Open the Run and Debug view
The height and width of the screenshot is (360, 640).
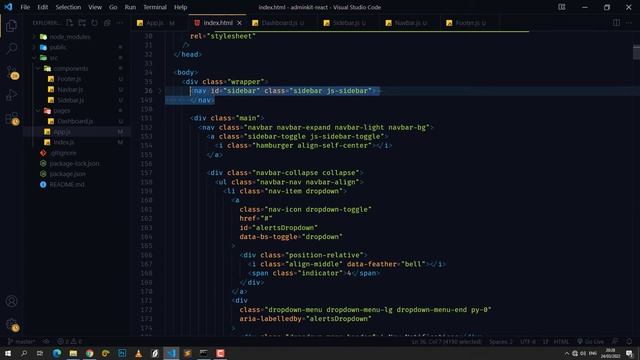tap(11, 96)
